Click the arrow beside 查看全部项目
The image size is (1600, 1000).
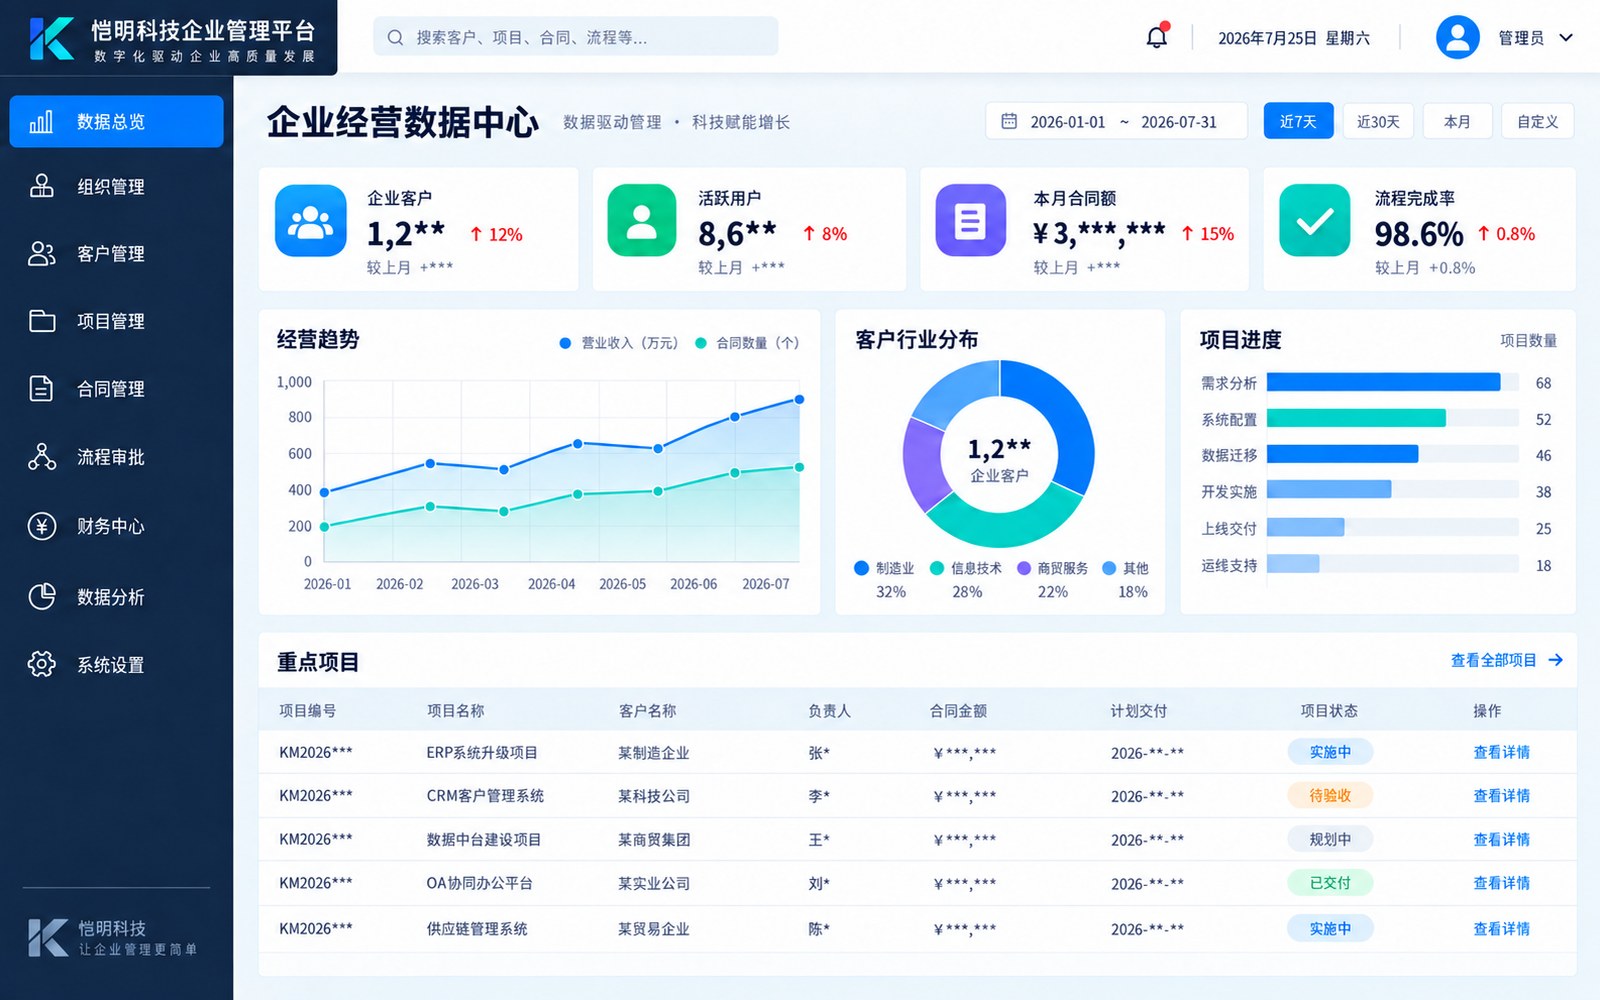1555,660
